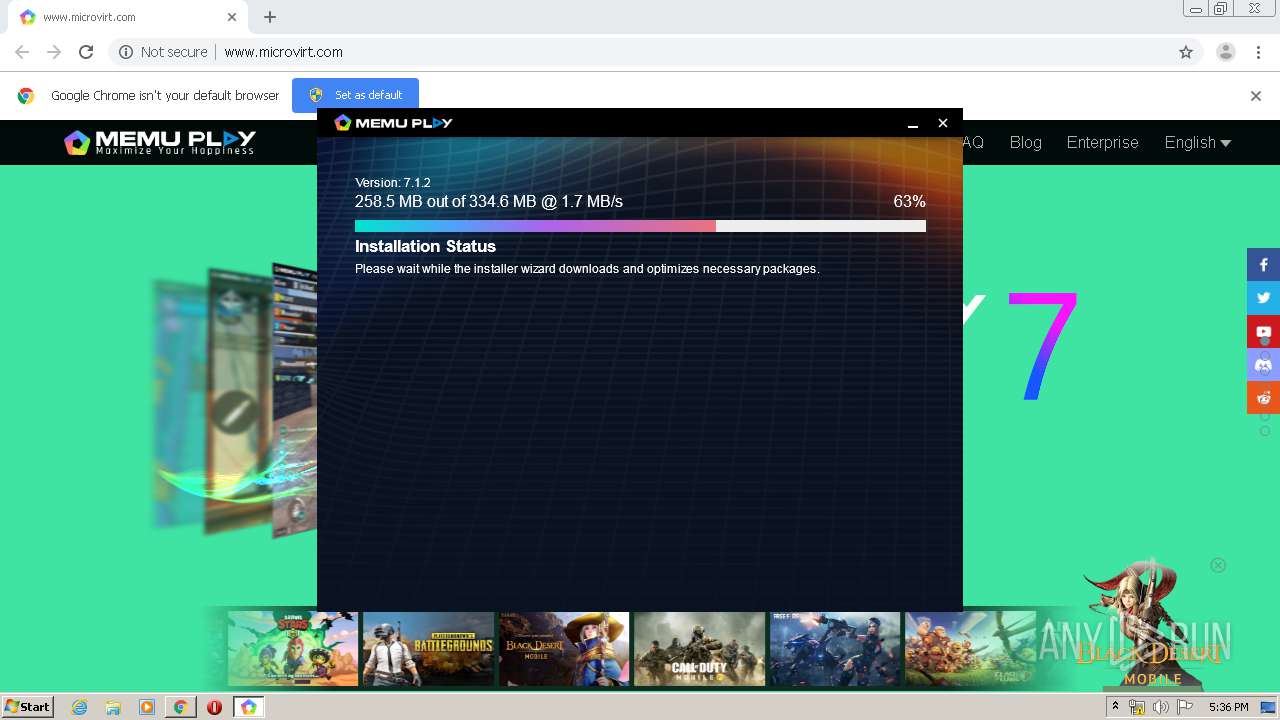
Task: Open the PUBG Battlegrounds game thumbnail
Action: tap(428, 649)
